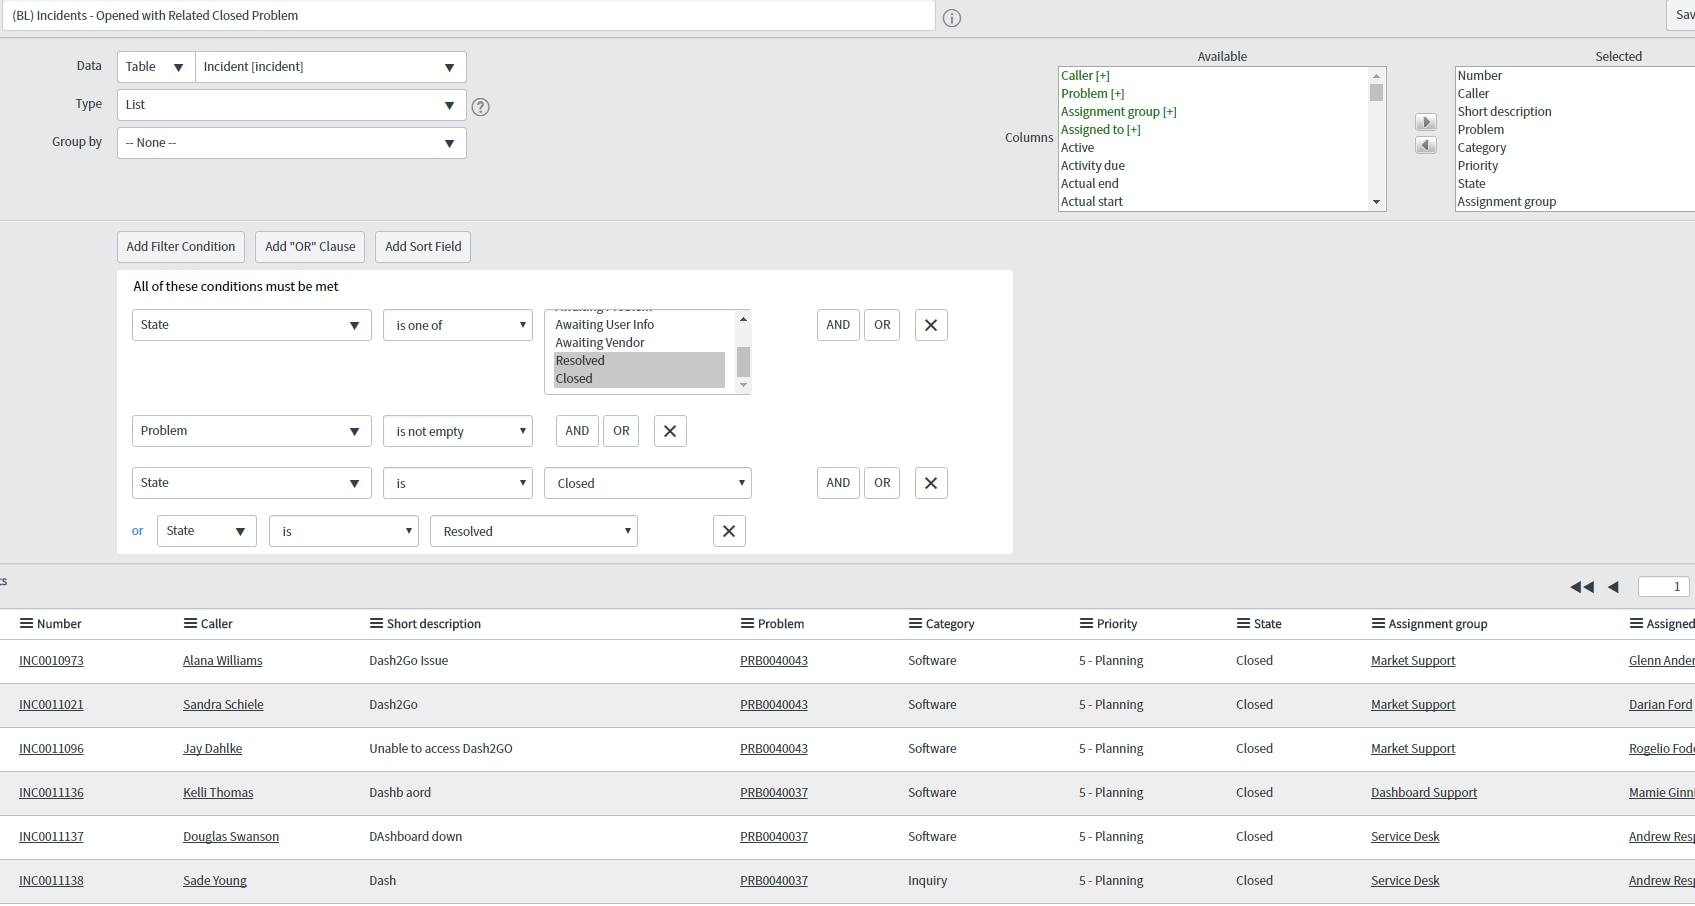This screenshot has width=1695, height=906.
Task: Click Add Filter Condition button
Action: (181, 247)
